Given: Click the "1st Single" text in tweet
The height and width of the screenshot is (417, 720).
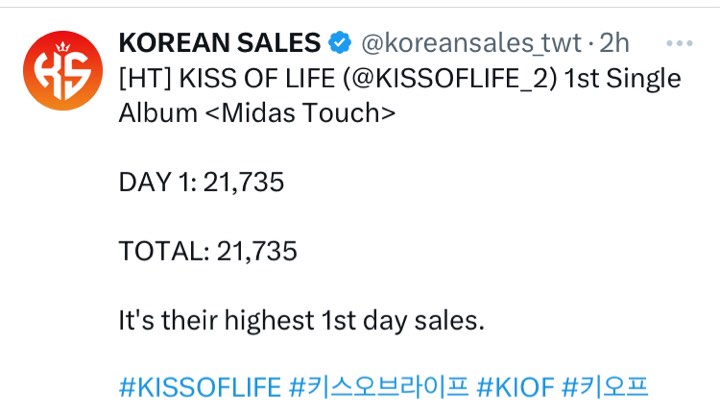Looking at the screenshot, I should (x=622, y=79).
